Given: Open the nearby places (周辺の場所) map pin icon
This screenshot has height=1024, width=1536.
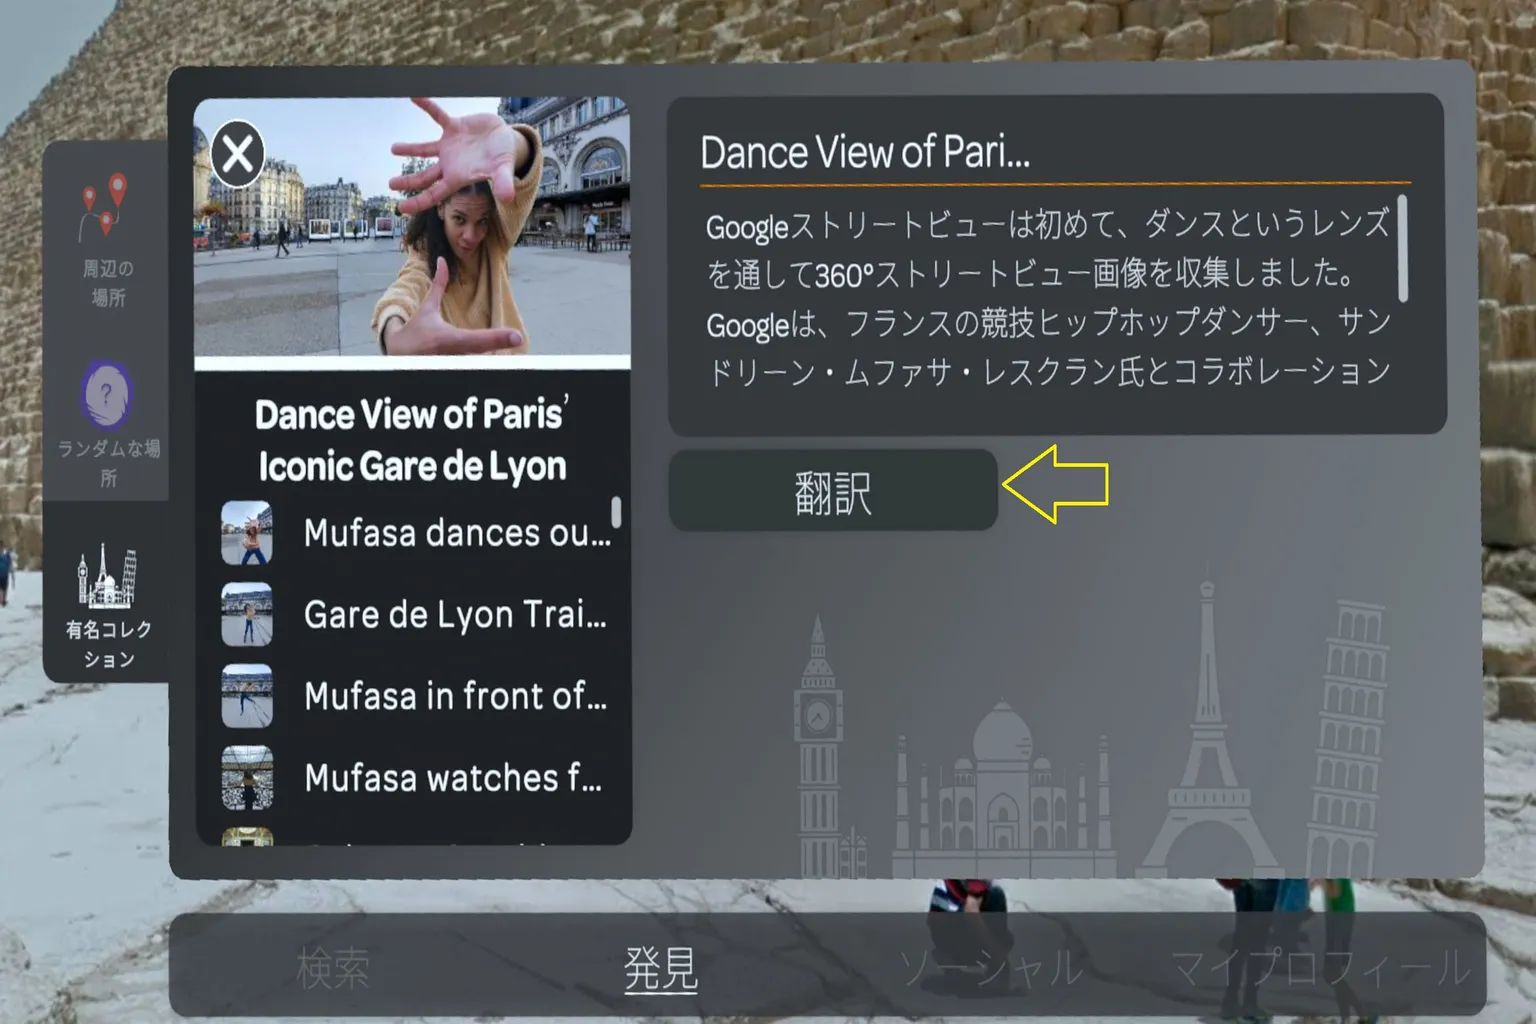Looking at the screenshot, I should (x=105, y=206).
